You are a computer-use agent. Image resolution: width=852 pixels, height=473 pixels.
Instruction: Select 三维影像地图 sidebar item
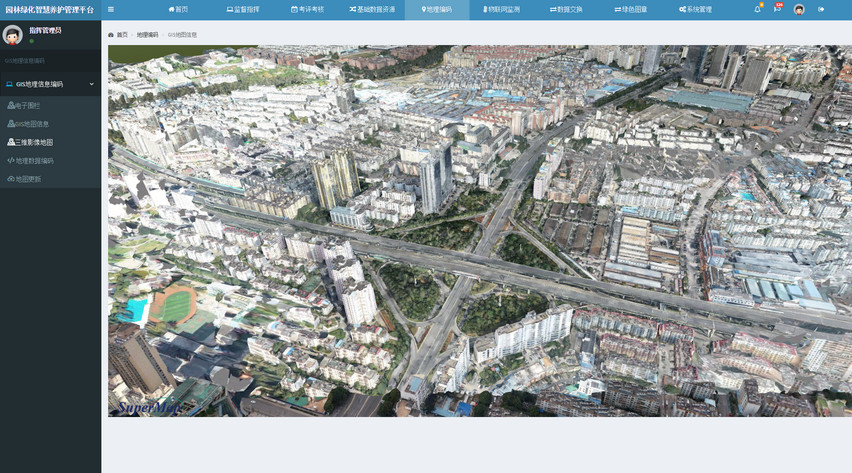[x=34, y=142]
